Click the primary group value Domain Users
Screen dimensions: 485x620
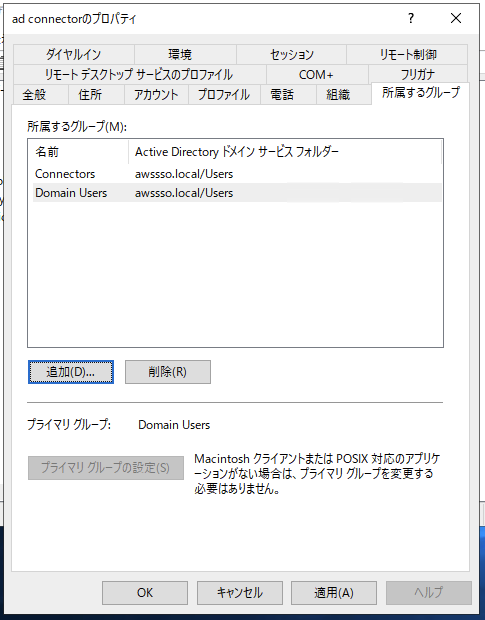point(174,425)
